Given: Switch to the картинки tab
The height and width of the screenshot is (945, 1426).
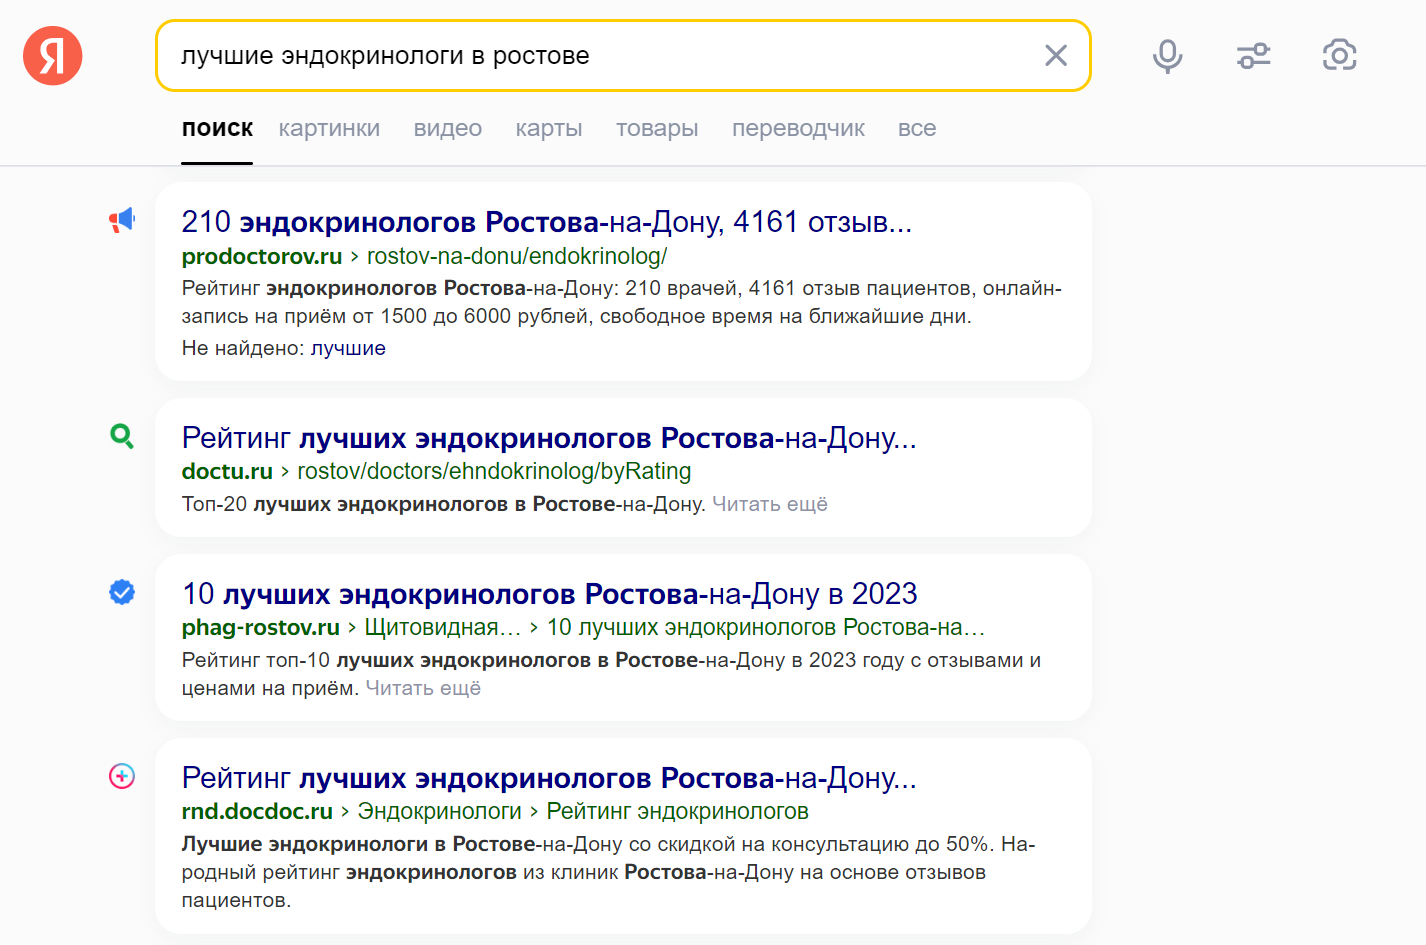Looking at the screenshot, I should coord(329,129).
